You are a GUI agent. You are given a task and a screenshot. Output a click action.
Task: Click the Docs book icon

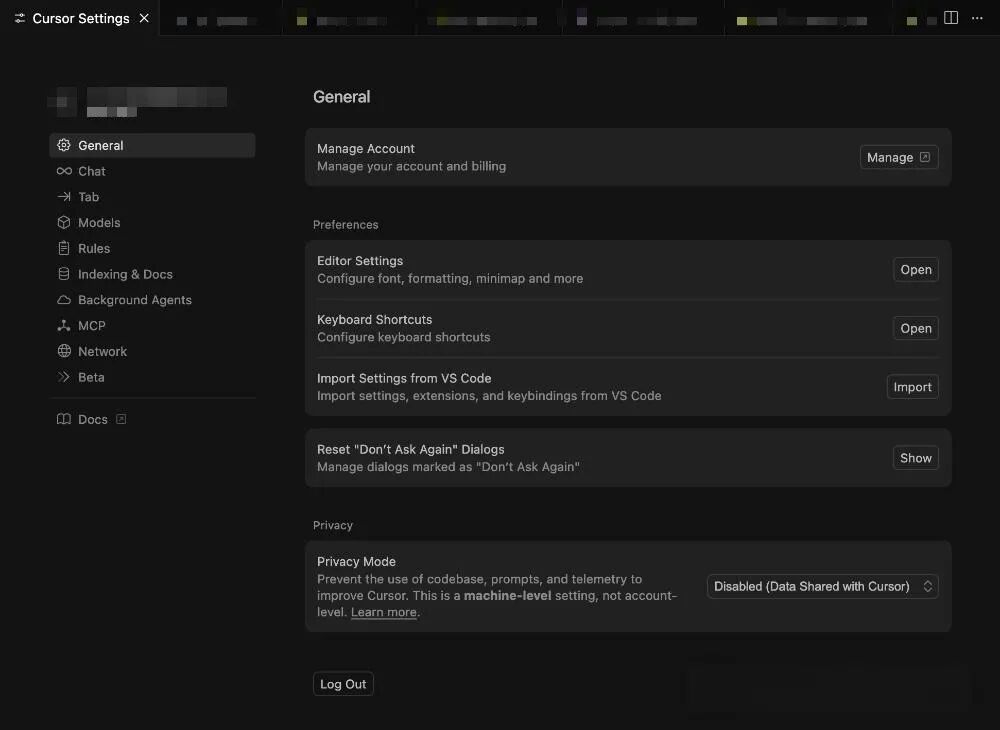click(x=64, y=419)
